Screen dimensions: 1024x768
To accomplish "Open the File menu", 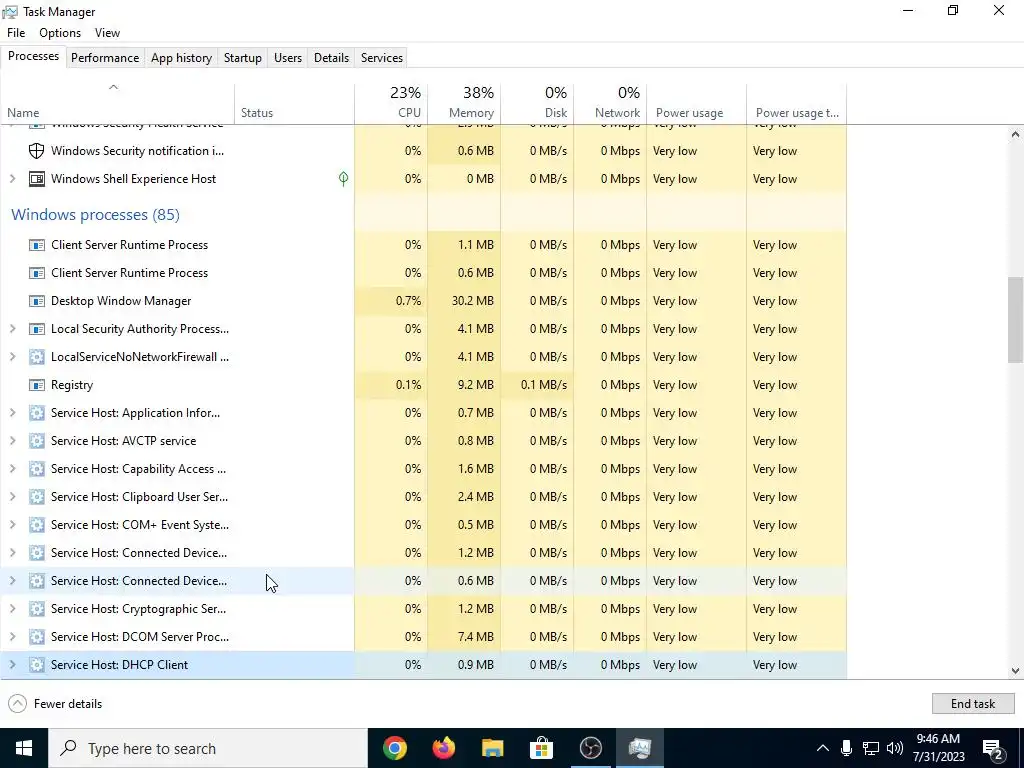I will click(16, 33).
